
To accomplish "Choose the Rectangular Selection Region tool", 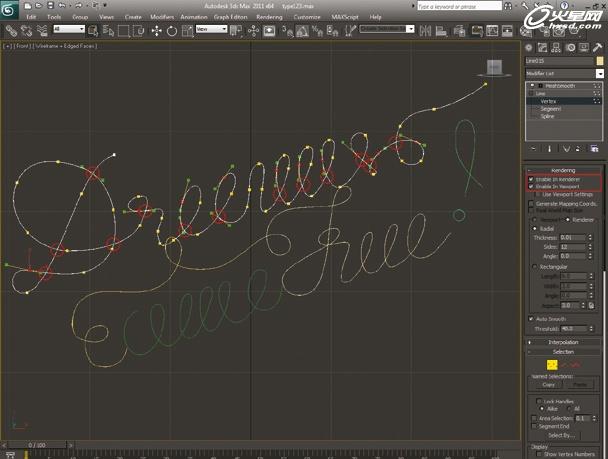I will 123,30.
